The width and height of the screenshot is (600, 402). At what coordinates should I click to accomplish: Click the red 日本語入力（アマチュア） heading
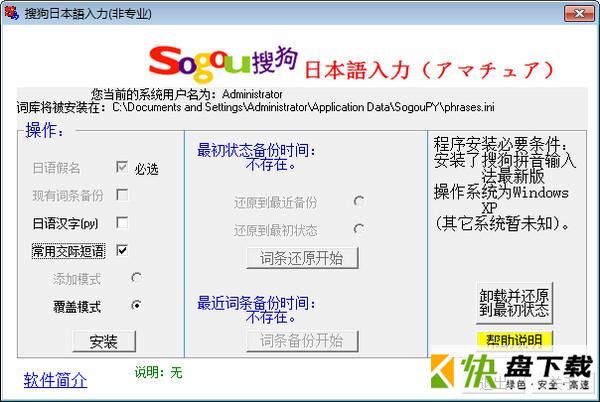(429, 70)
